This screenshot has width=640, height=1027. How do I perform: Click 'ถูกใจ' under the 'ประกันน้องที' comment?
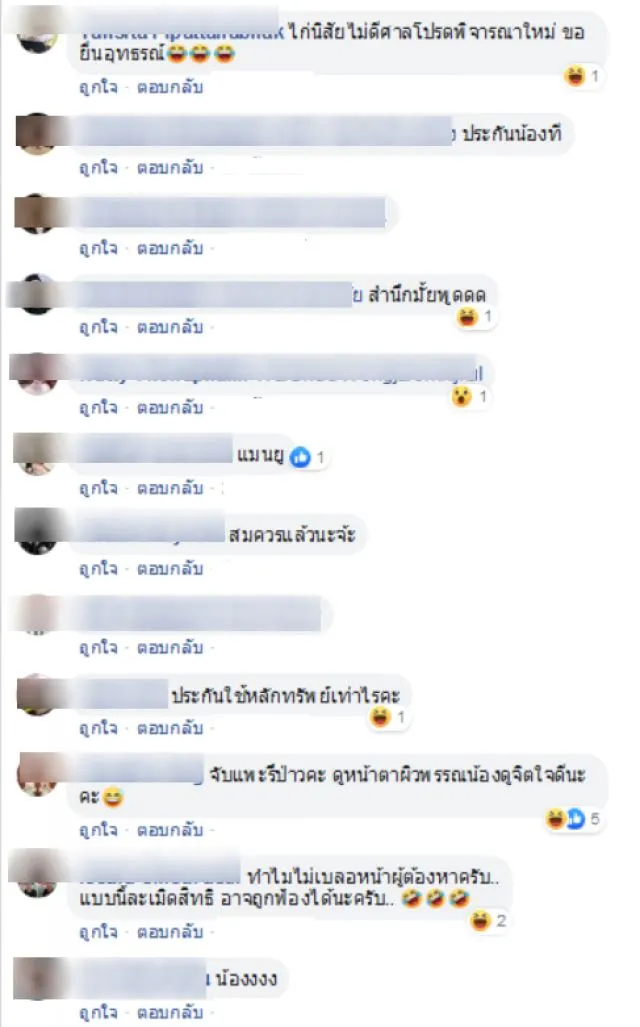tap(98, 168)
